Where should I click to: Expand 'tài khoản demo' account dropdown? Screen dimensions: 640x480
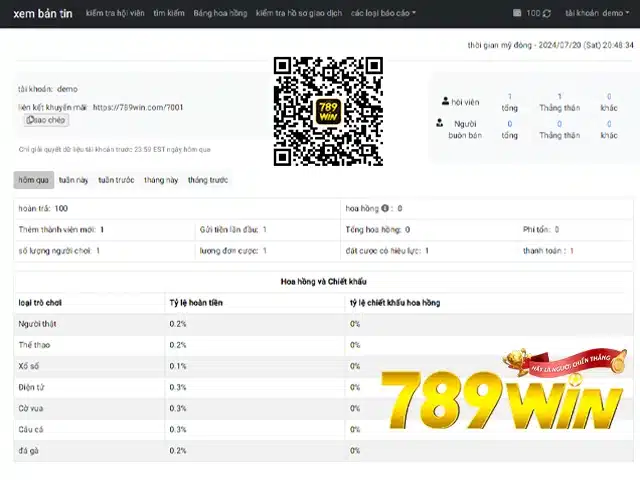(597, 13)
